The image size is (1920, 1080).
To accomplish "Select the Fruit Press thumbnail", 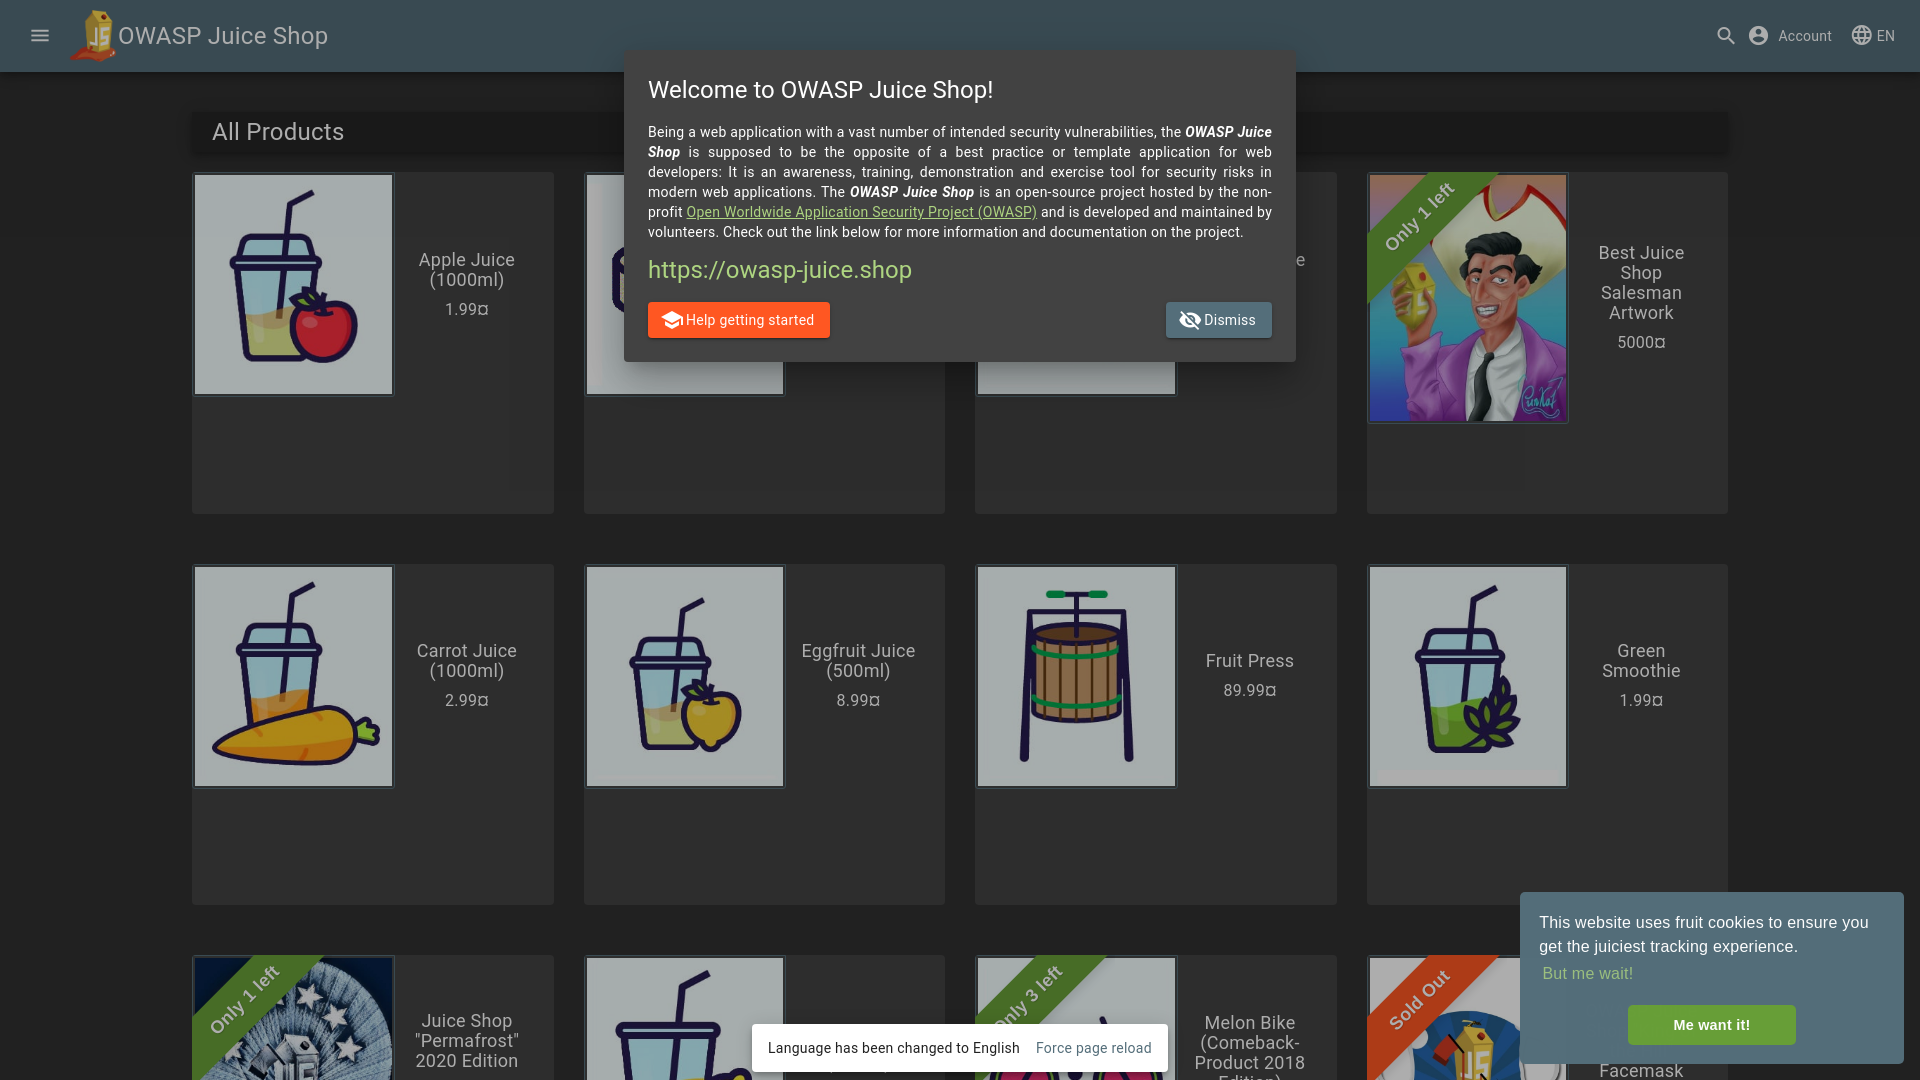I will tap(1076, 677).
